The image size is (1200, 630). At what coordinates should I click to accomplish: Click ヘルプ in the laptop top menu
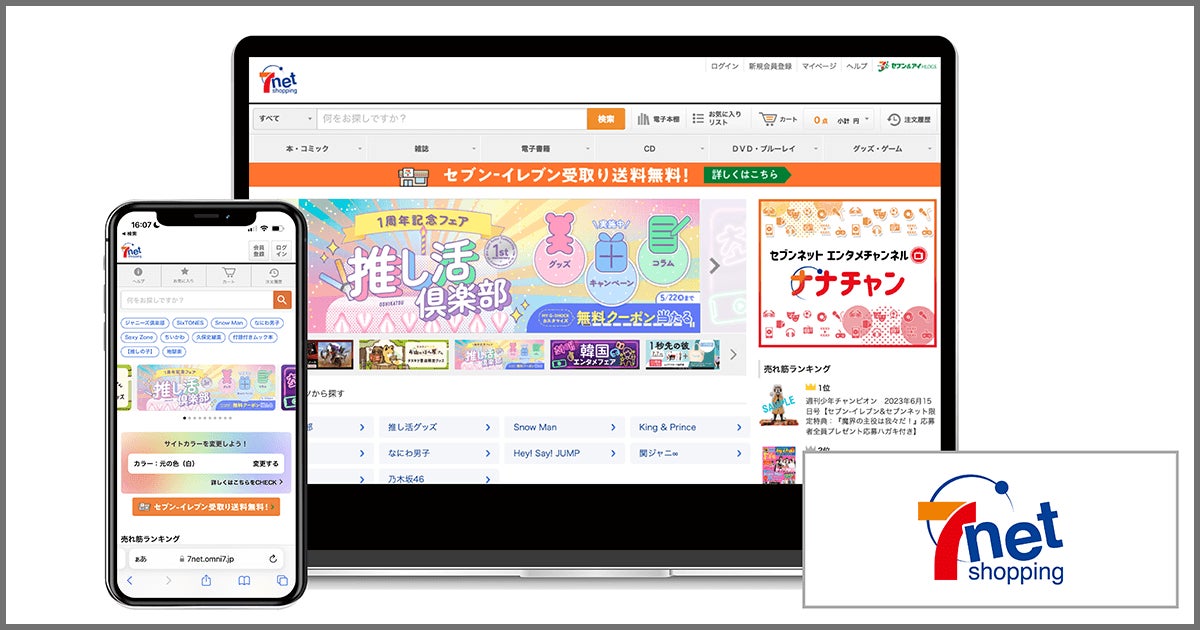coord(857,66)
